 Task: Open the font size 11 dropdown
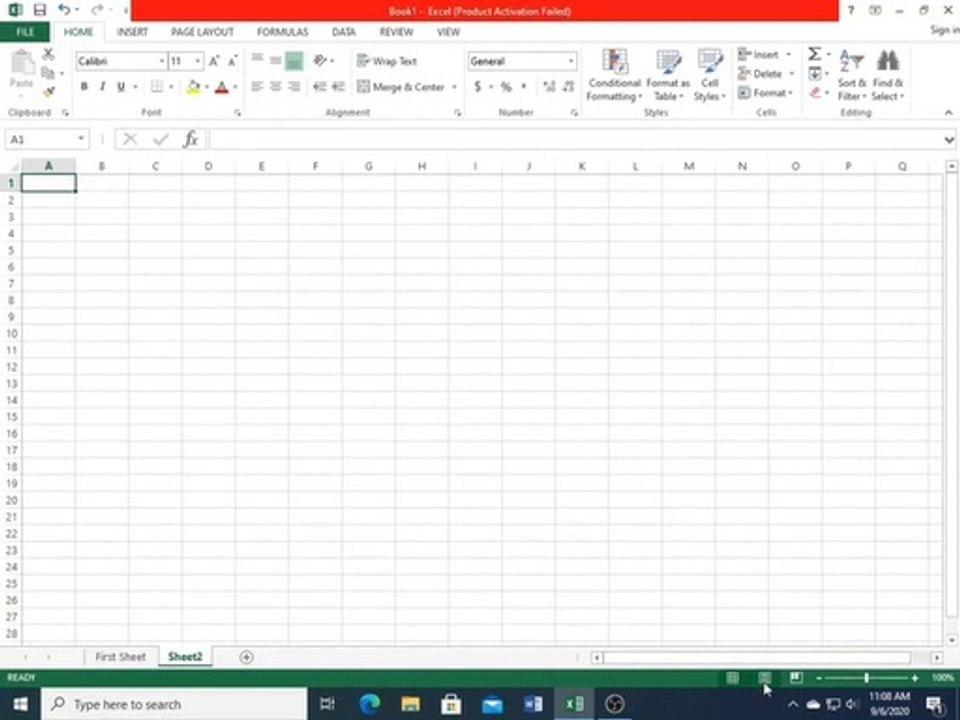[198, 61]
